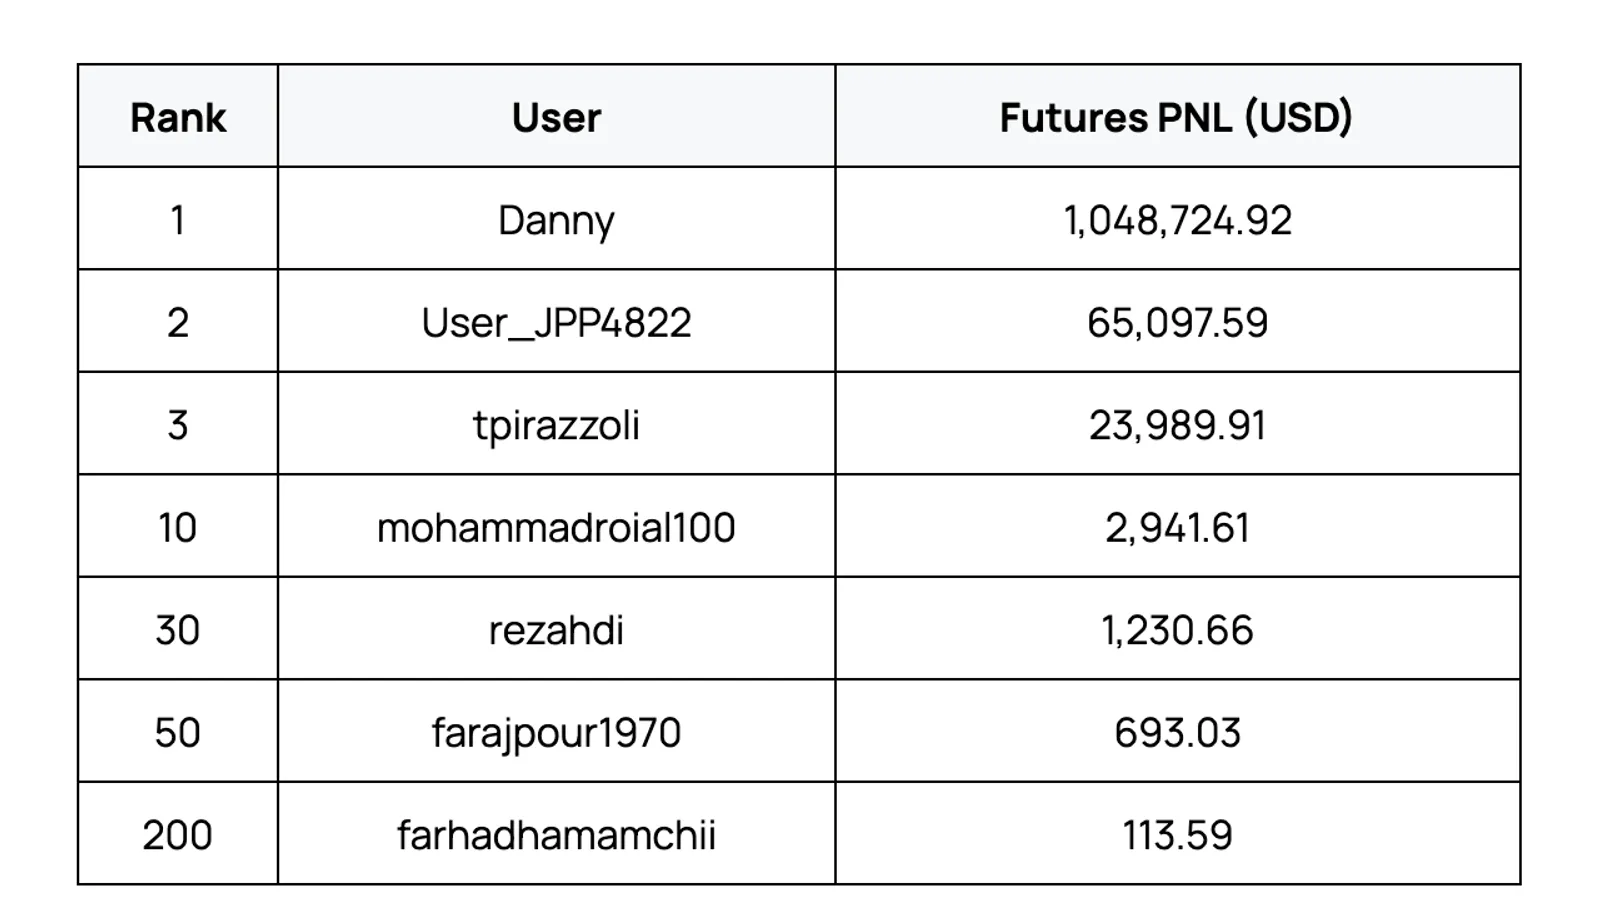Click rank number 50
Screen dimensions: 1600x908
[x=178, y=734]
